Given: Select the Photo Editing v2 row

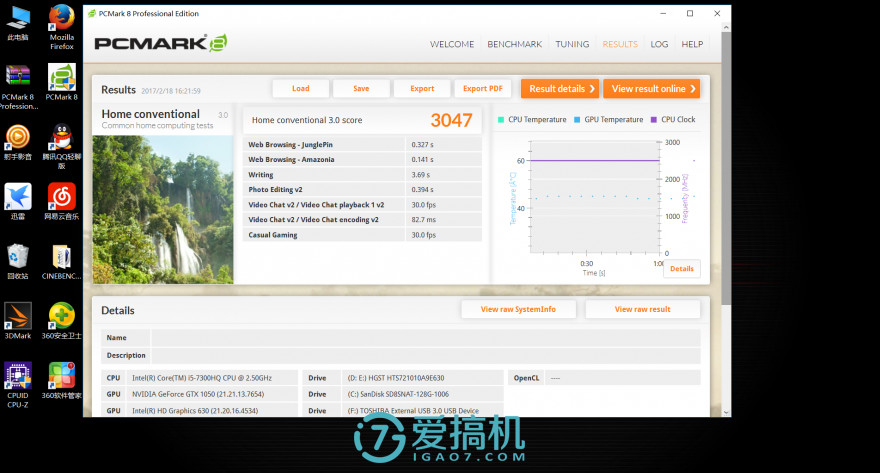Looking at the screenshot, I should [x=363, y=190].
